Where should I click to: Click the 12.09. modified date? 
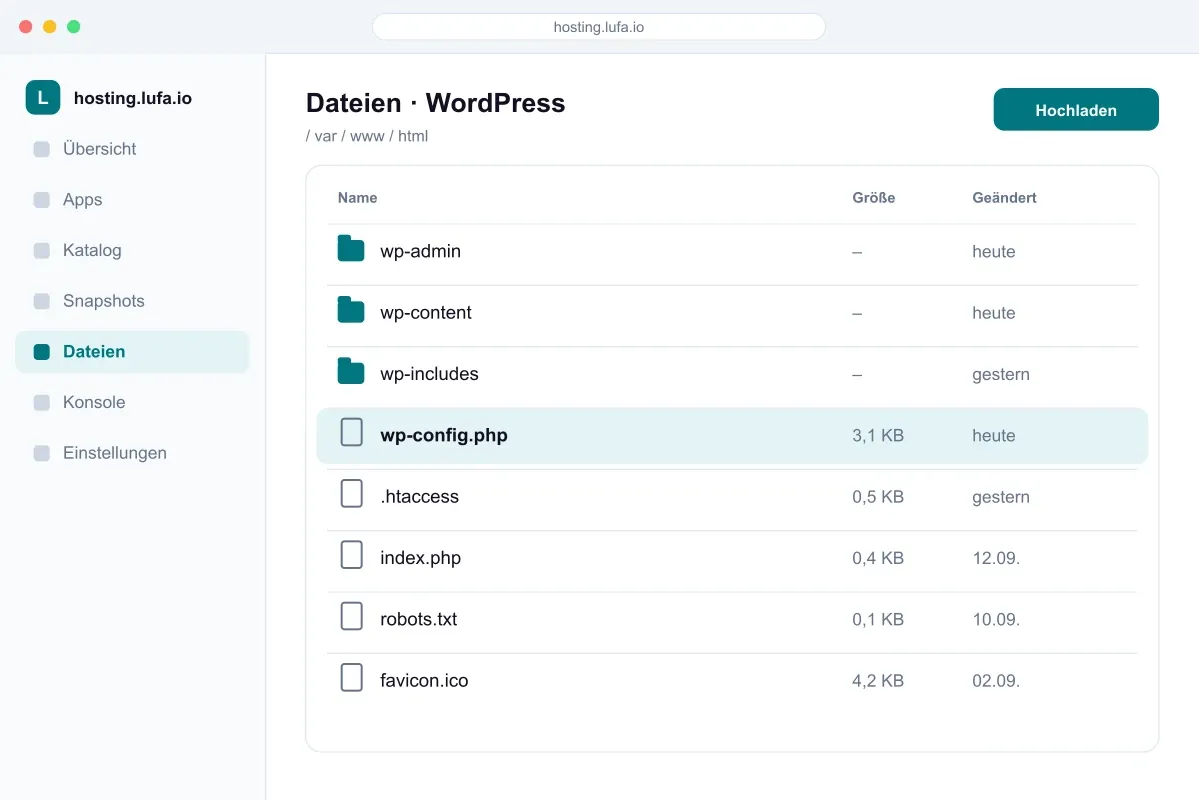(996, 558)
